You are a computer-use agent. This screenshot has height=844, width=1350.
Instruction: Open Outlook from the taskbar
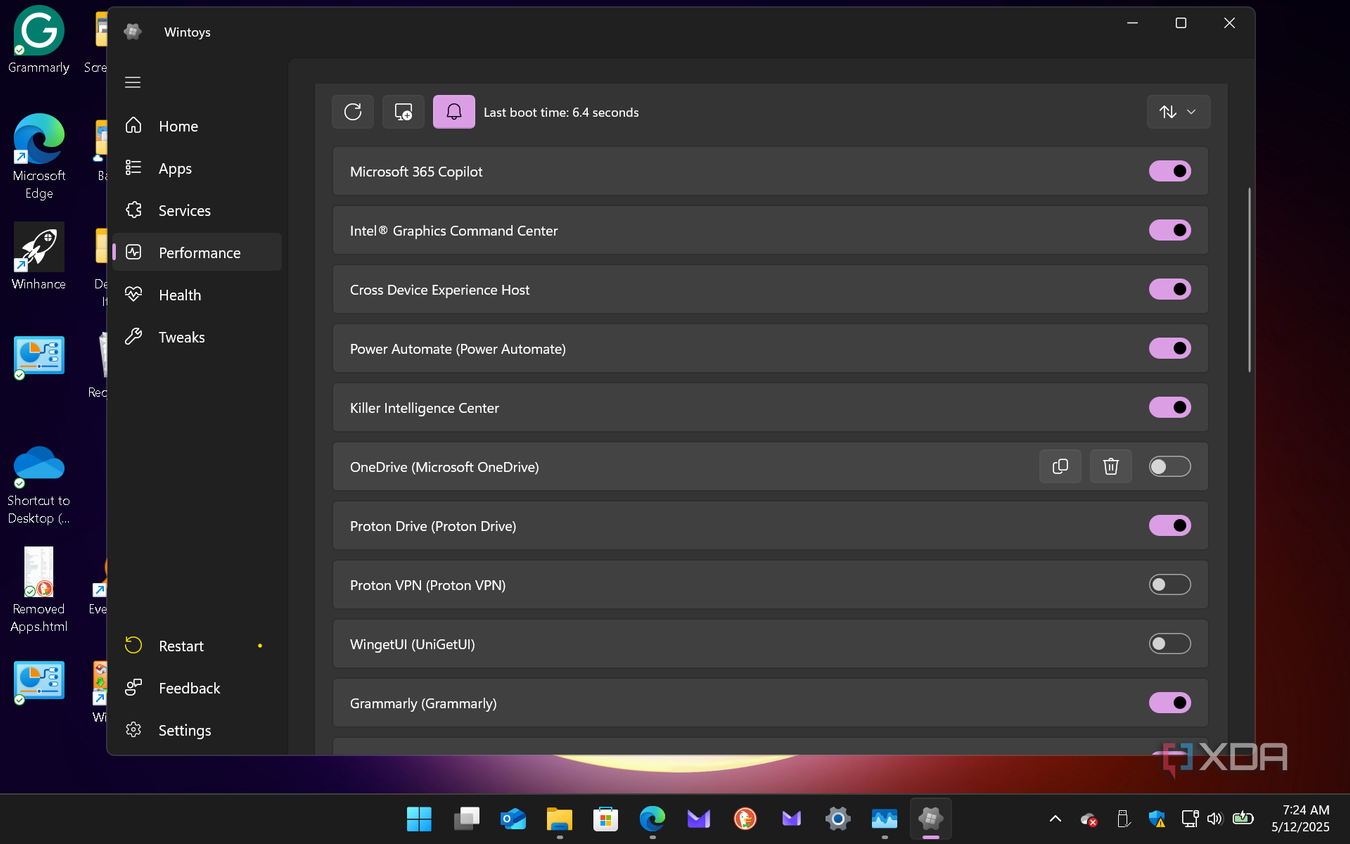pyautogui.click(x=513, y=819)
